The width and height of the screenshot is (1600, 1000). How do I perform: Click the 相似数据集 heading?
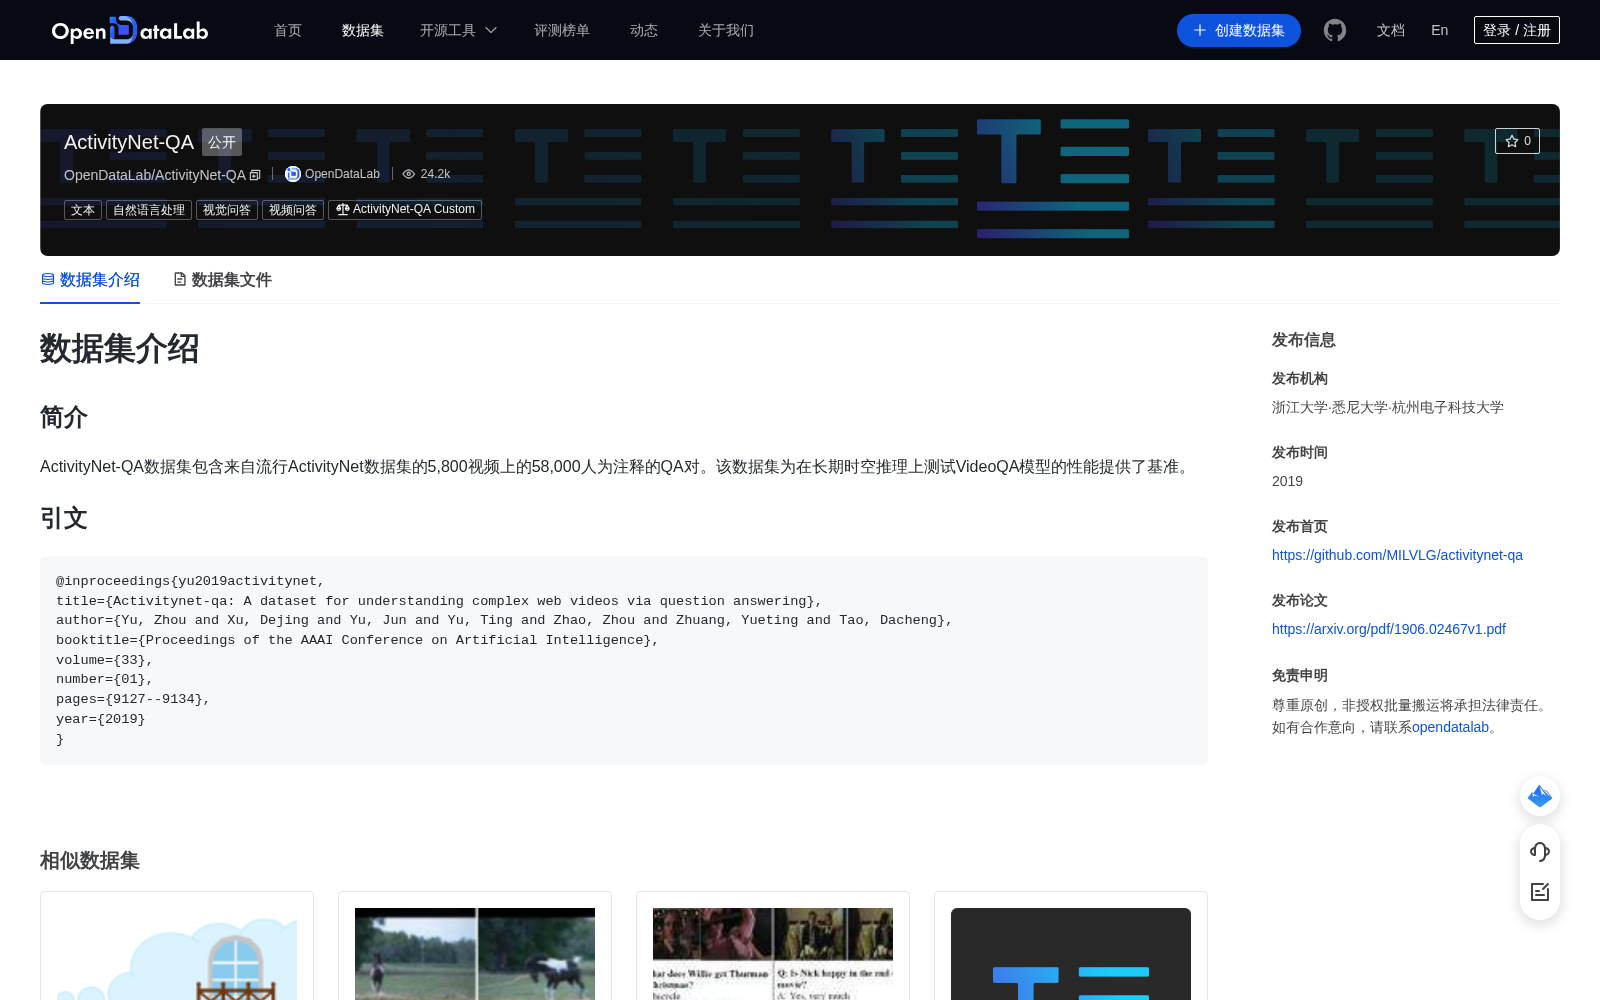pyautogui.click(x=90, y=860)
